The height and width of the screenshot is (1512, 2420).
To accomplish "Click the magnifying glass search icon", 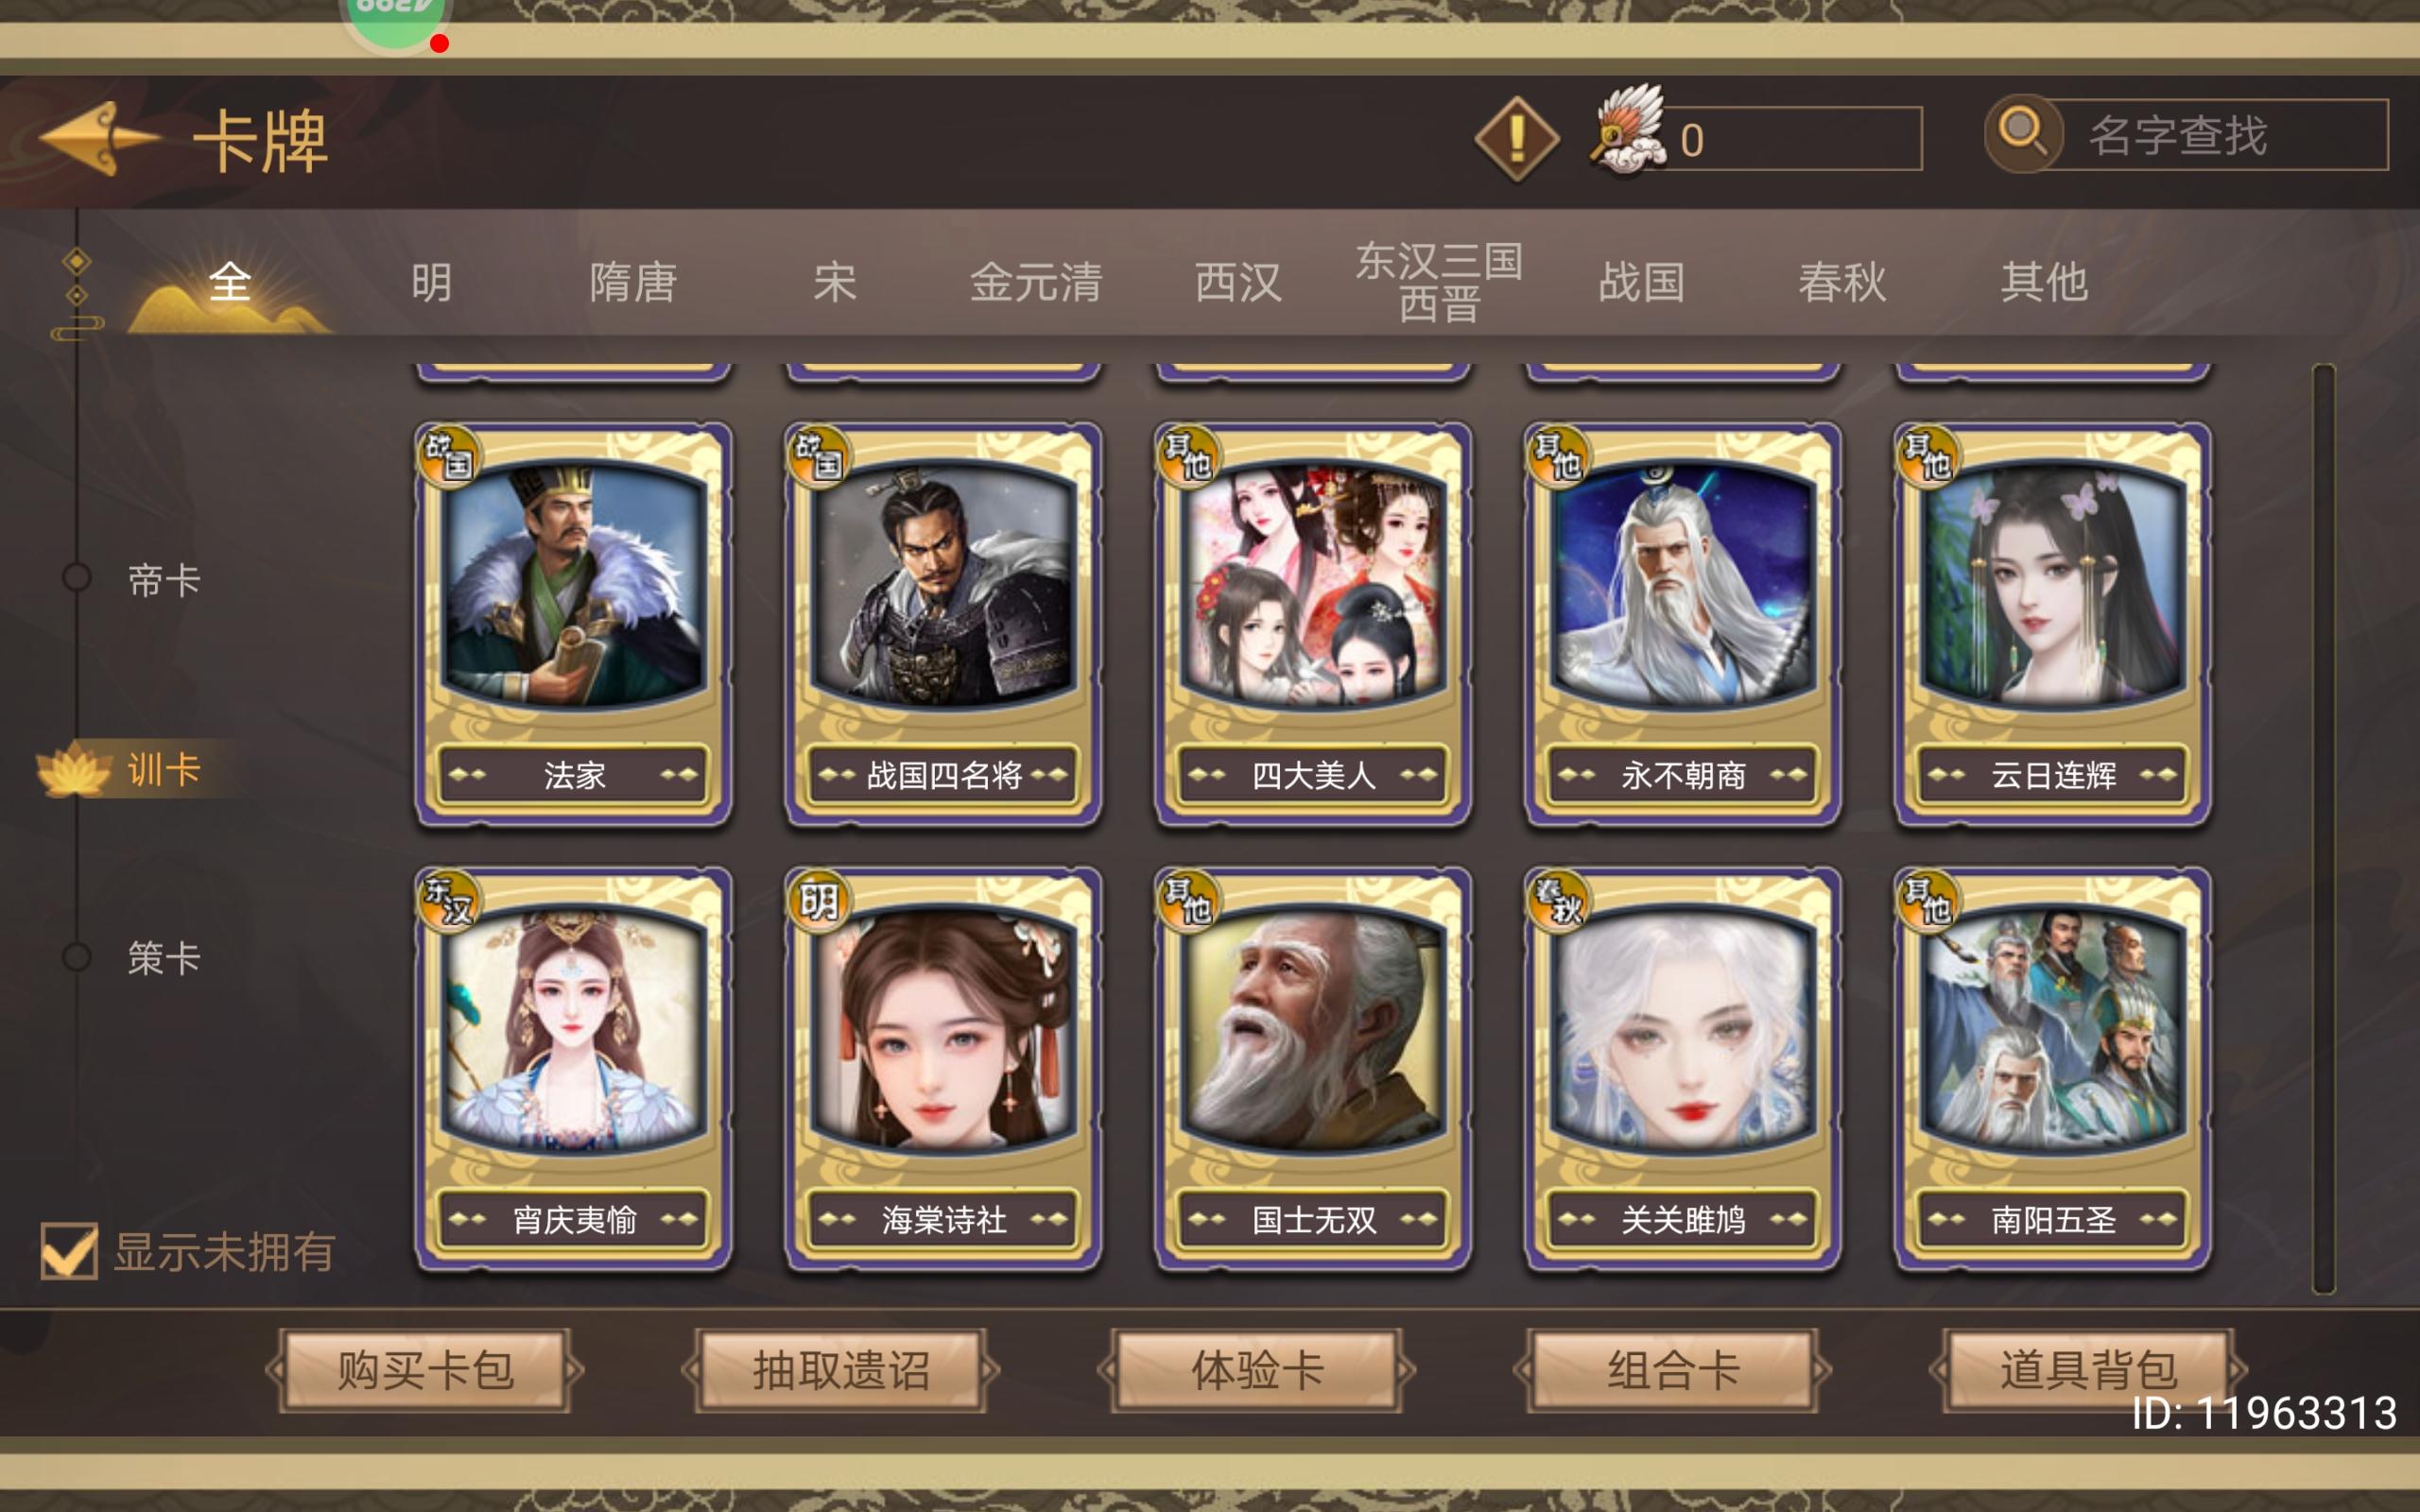I will [x=2023, y=132].
